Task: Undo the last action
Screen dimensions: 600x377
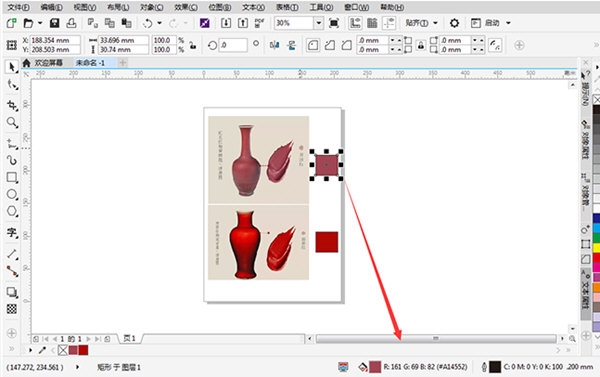Action: tap(147, 23)
